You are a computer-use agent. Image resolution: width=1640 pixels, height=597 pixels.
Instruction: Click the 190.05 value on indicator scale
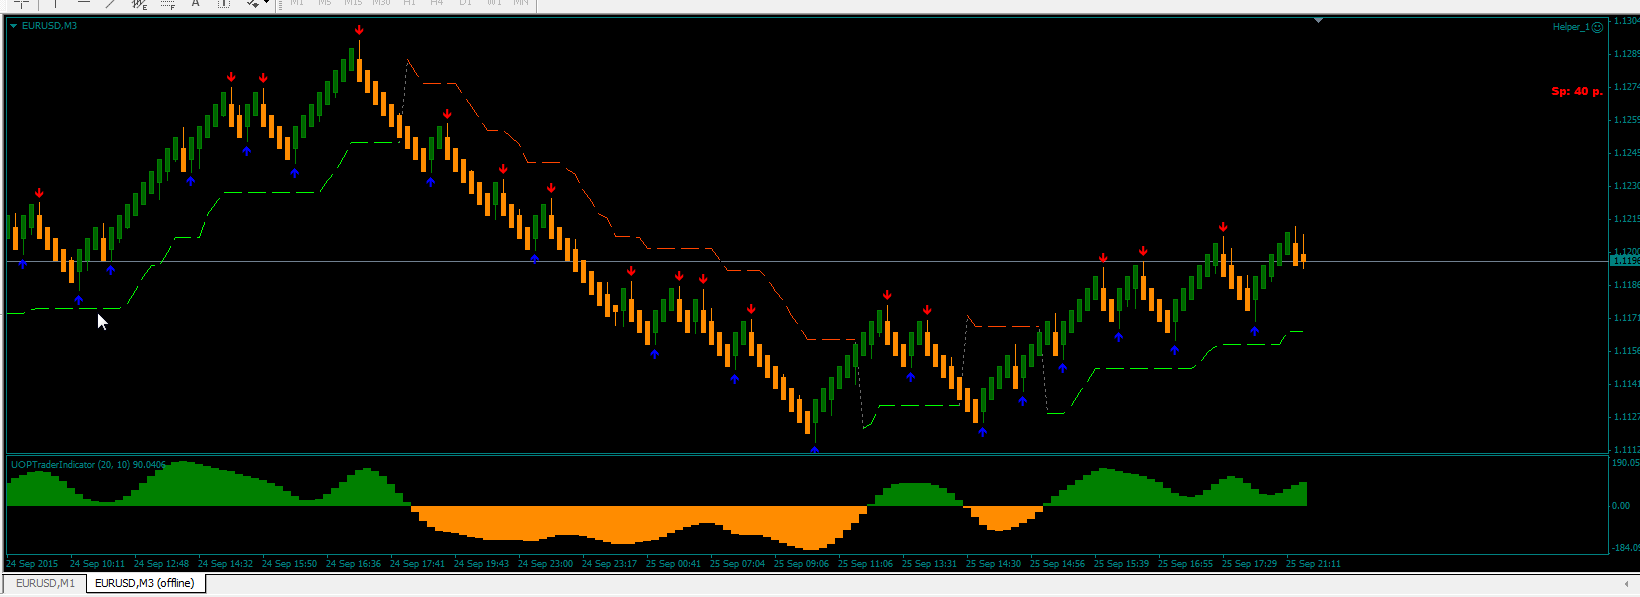click(1625, 463)
